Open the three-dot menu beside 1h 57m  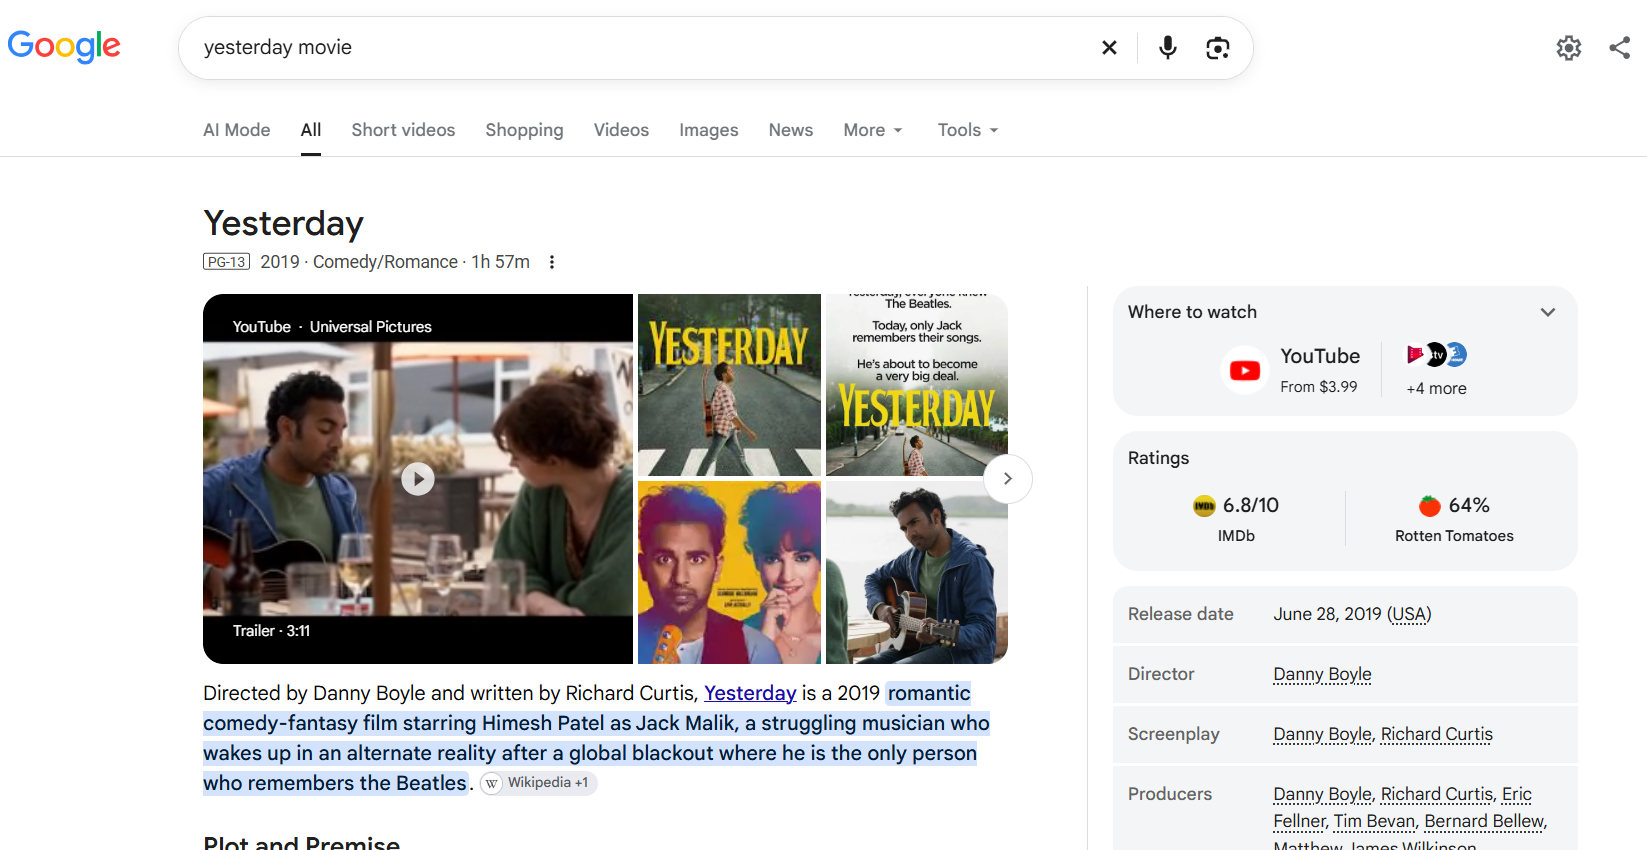click(552, 262)
